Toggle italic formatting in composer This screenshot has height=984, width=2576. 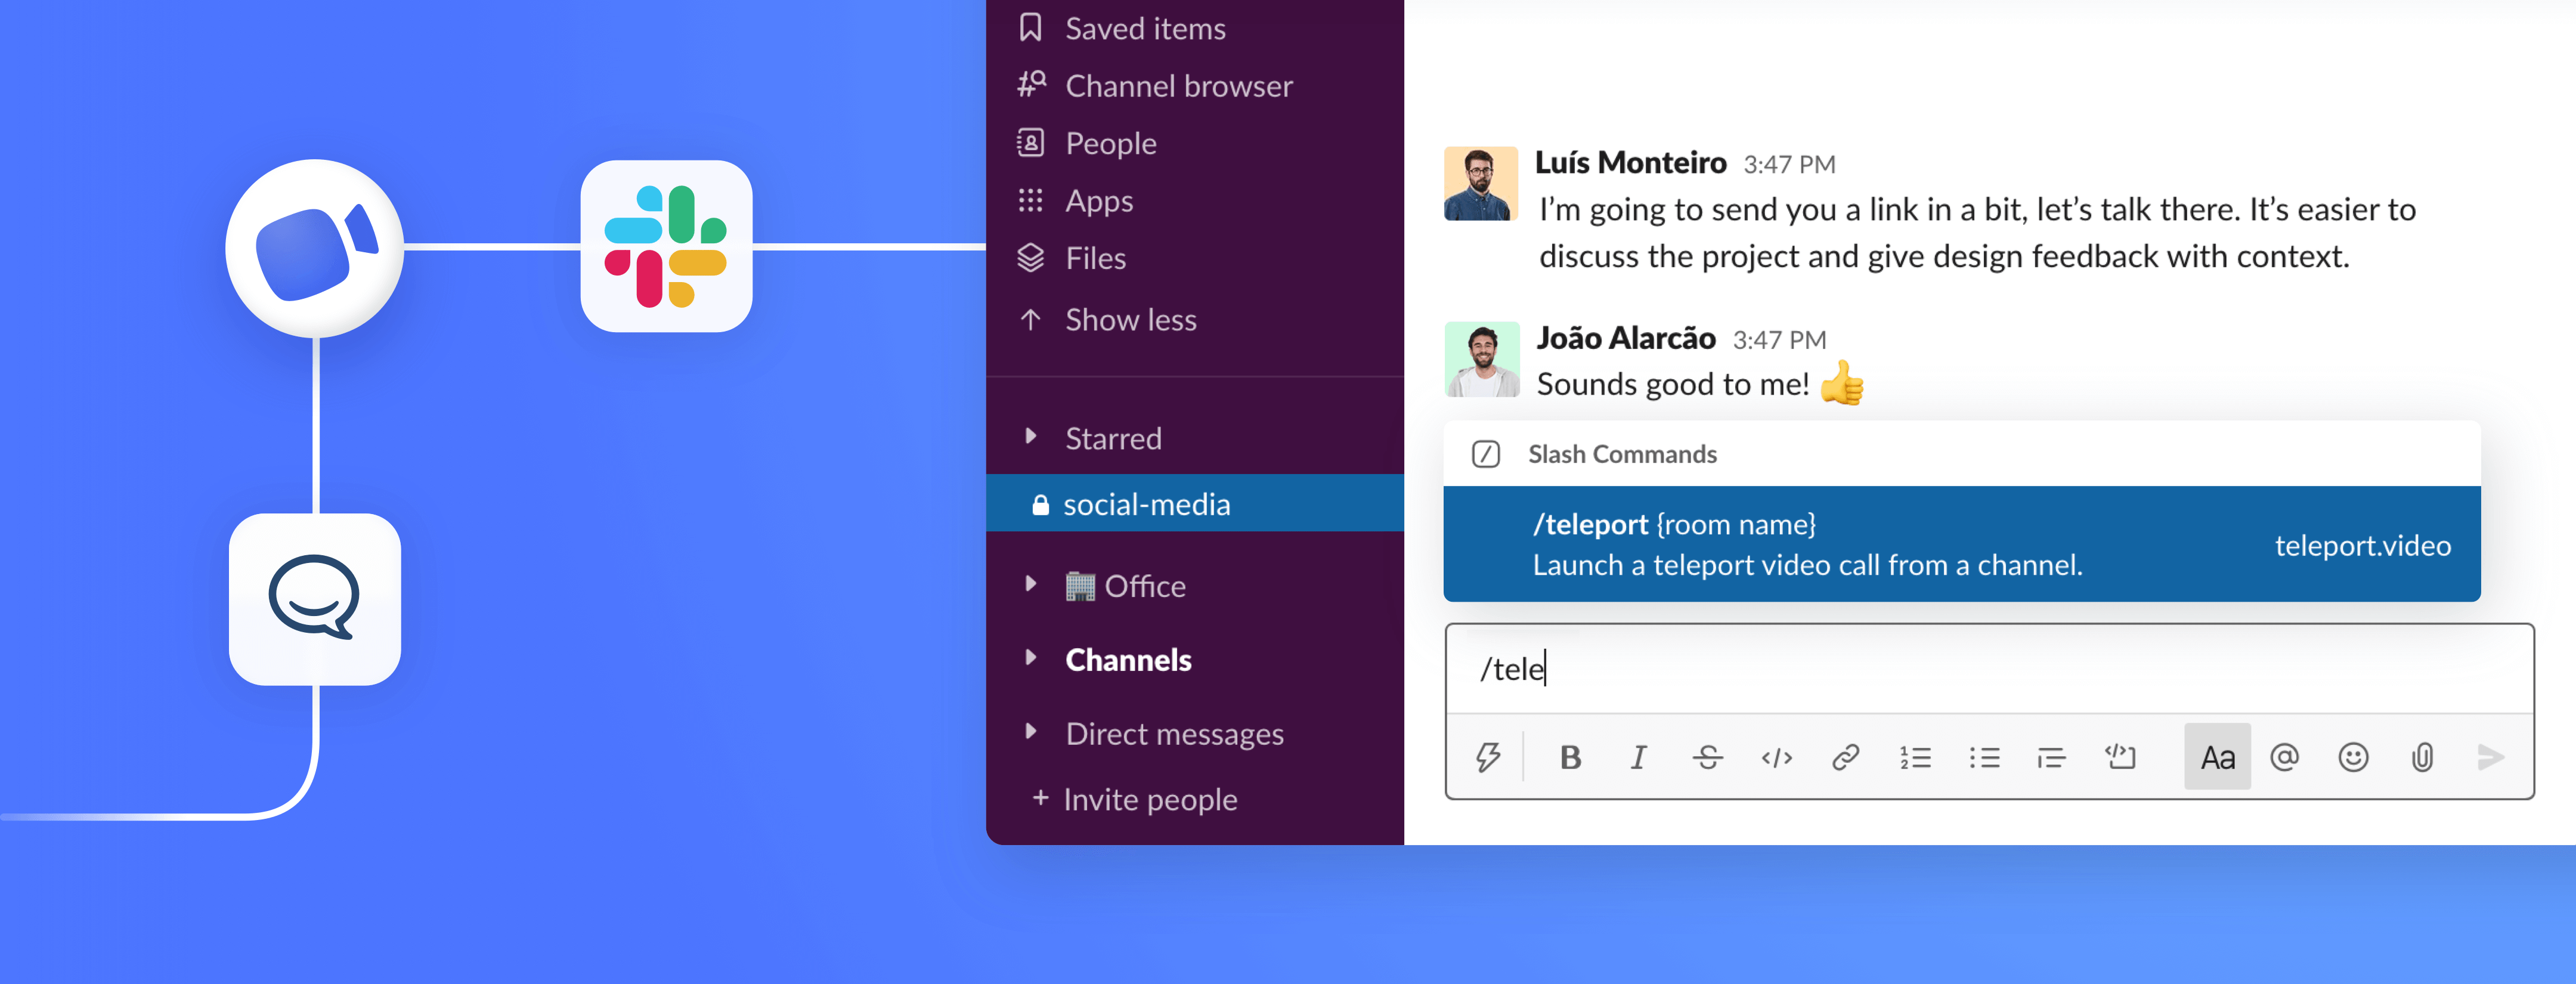coord(1638,757)
